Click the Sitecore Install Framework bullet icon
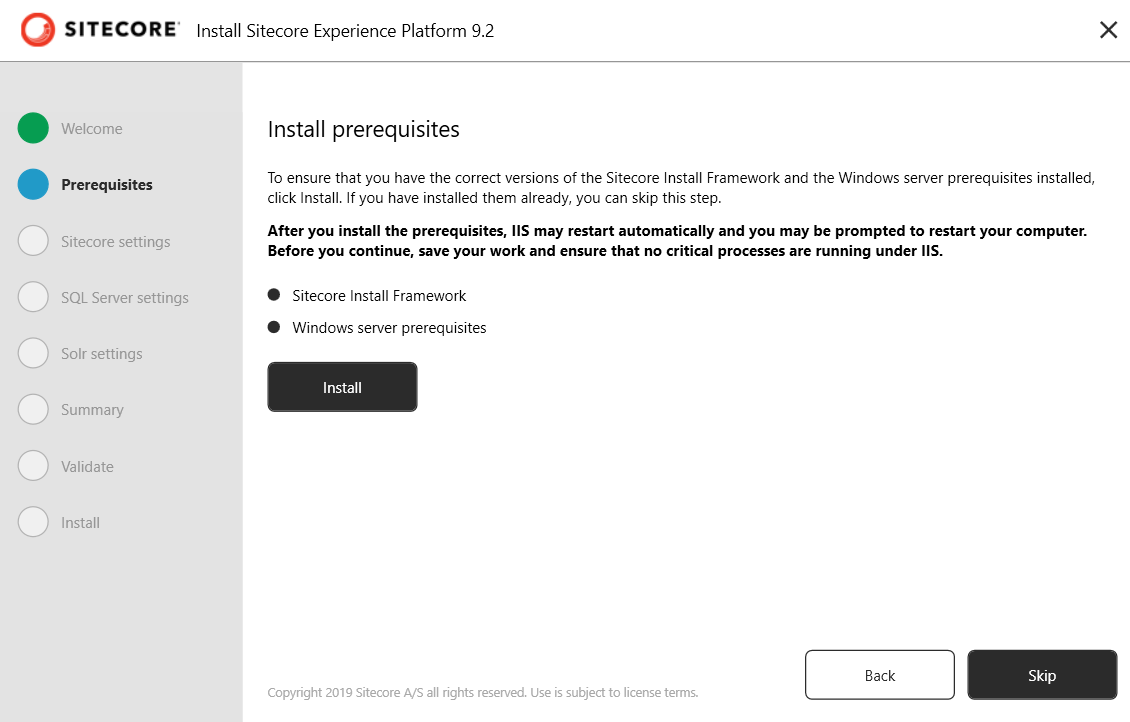Viewport: 1130px width, 722px height. [274, 295]
